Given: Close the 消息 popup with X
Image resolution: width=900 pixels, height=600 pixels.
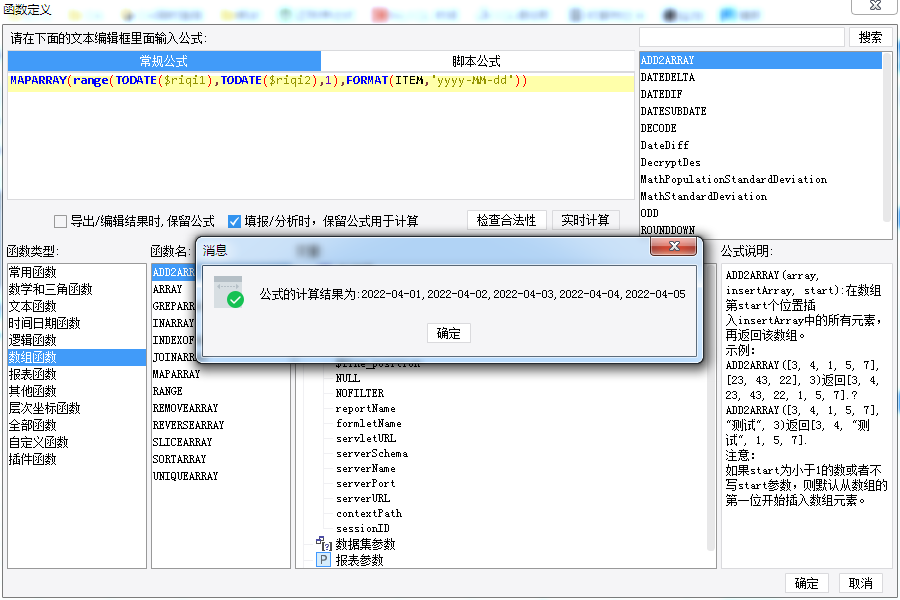Looking at the screenshot, I should (673, 246).
